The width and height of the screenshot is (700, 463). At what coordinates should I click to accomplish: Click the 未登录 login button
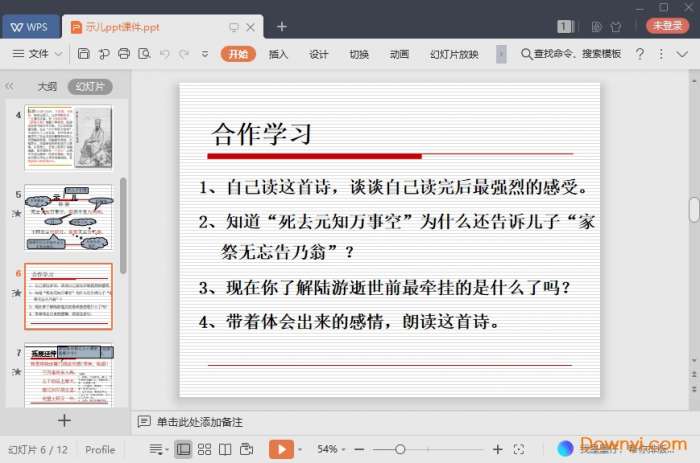[x=667, y=26]
